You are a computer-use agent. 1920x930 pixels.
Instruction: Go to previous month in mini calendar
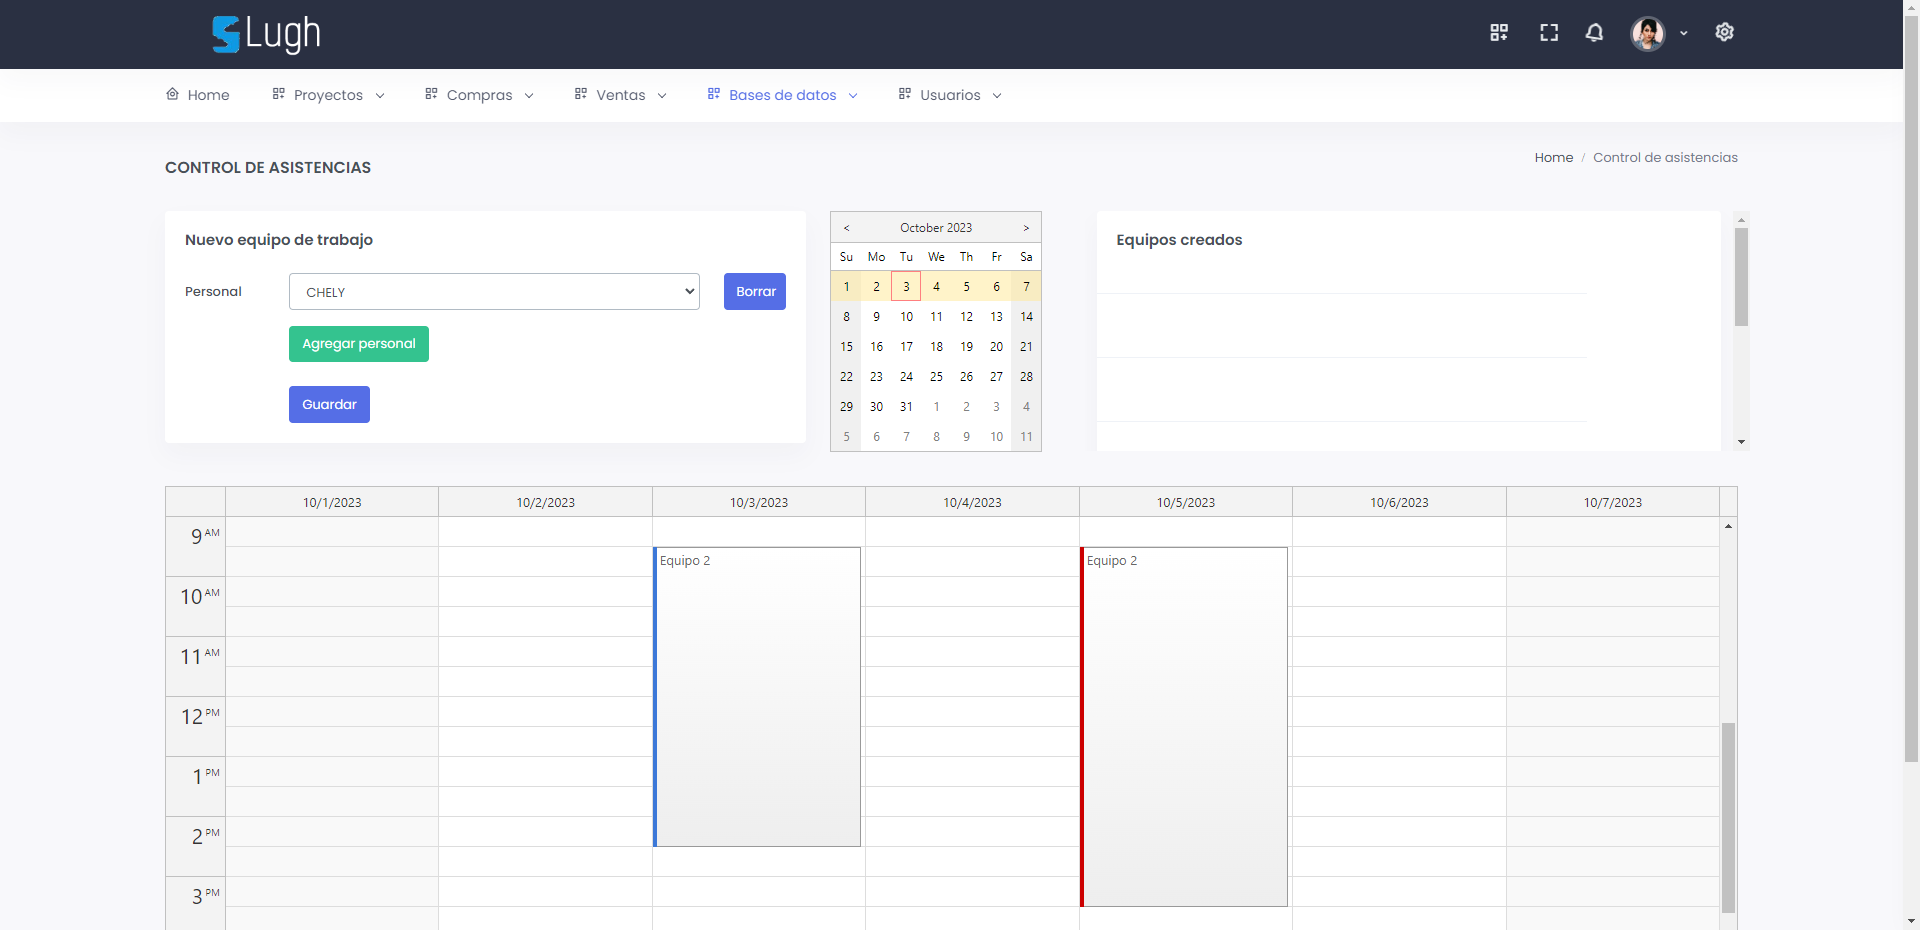click(x=846, y=228)
